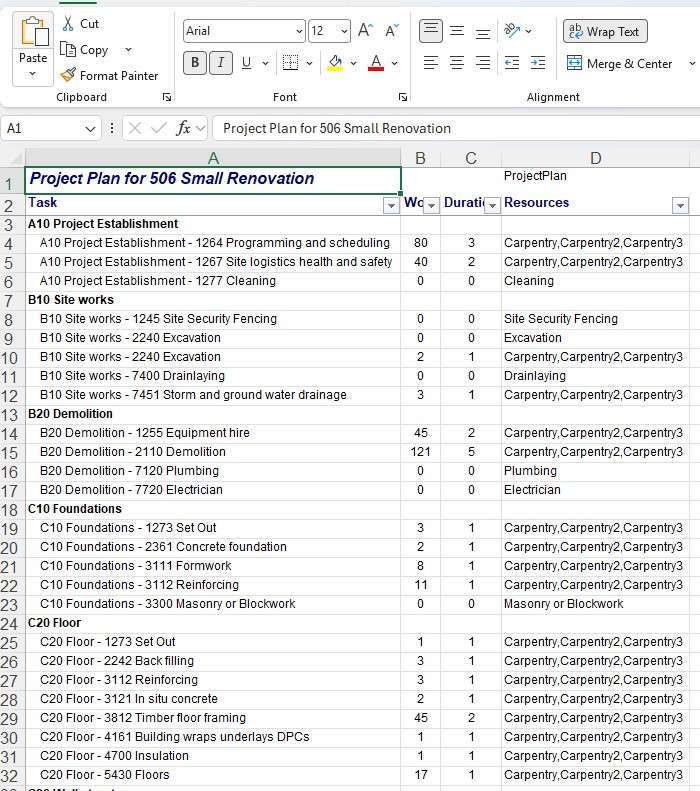Click the Copy button

click(x=84, y=50)
